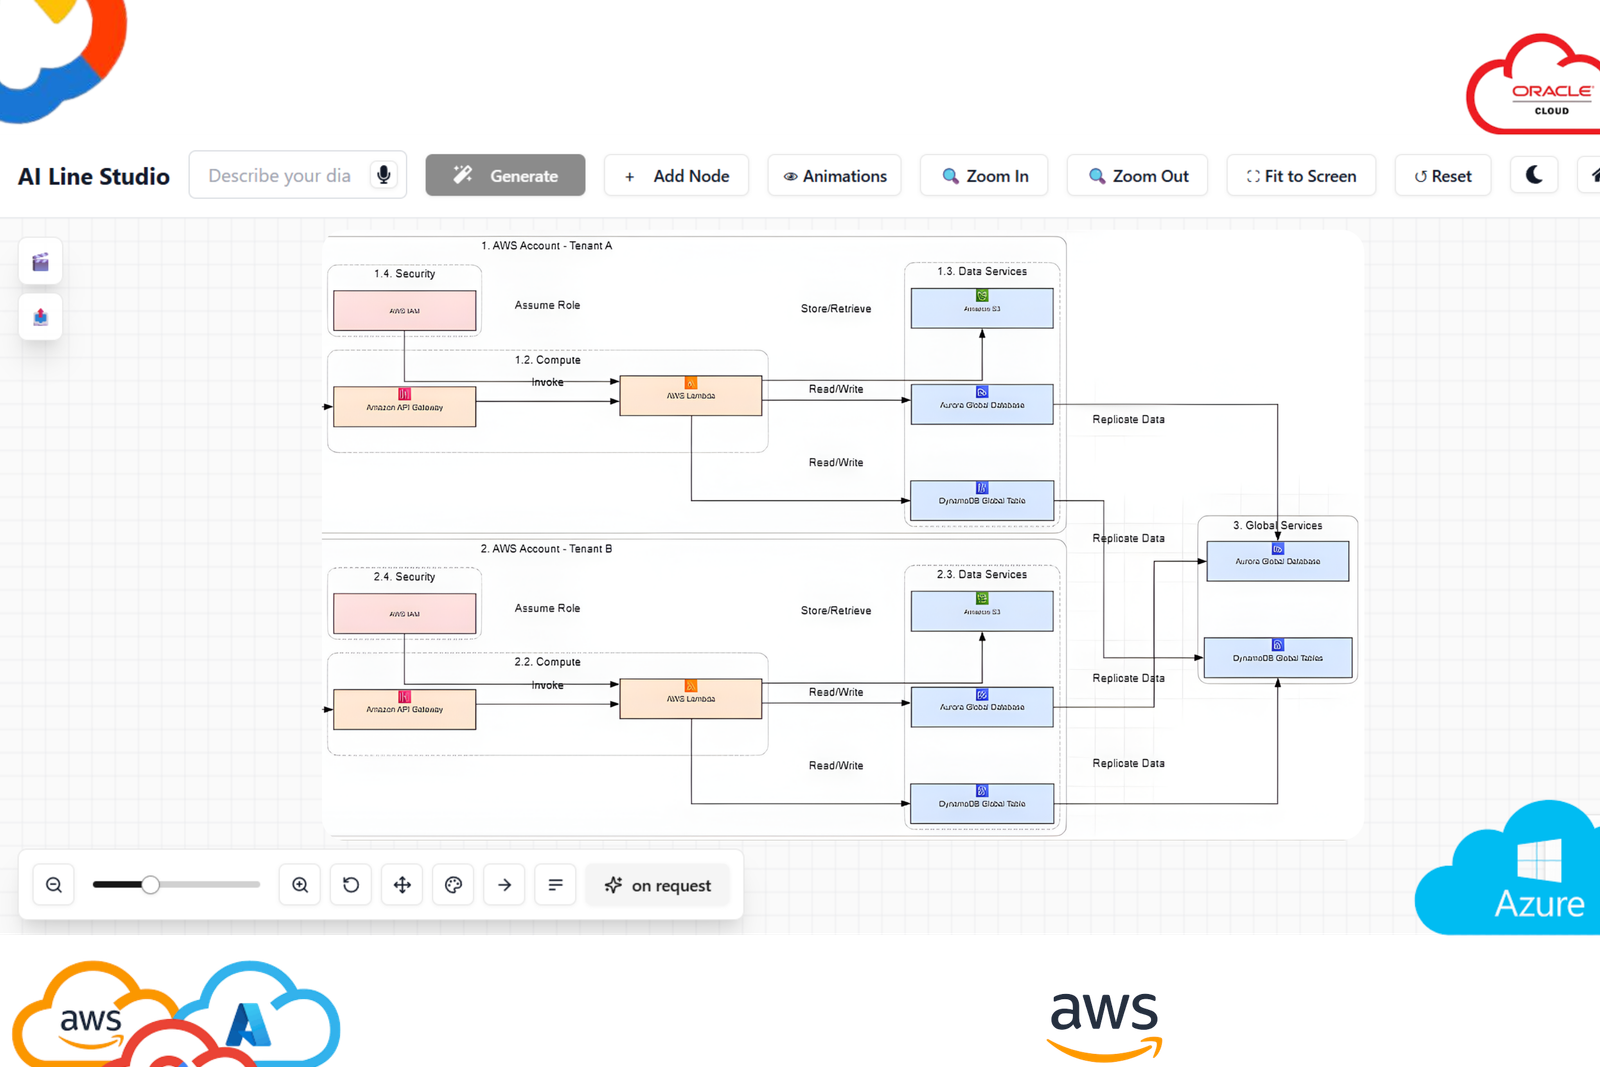Open the animations clapperboard panel in left sidebar
Screen dimensions: 1600x1067
pyautogui.click(x=40, y=262)
